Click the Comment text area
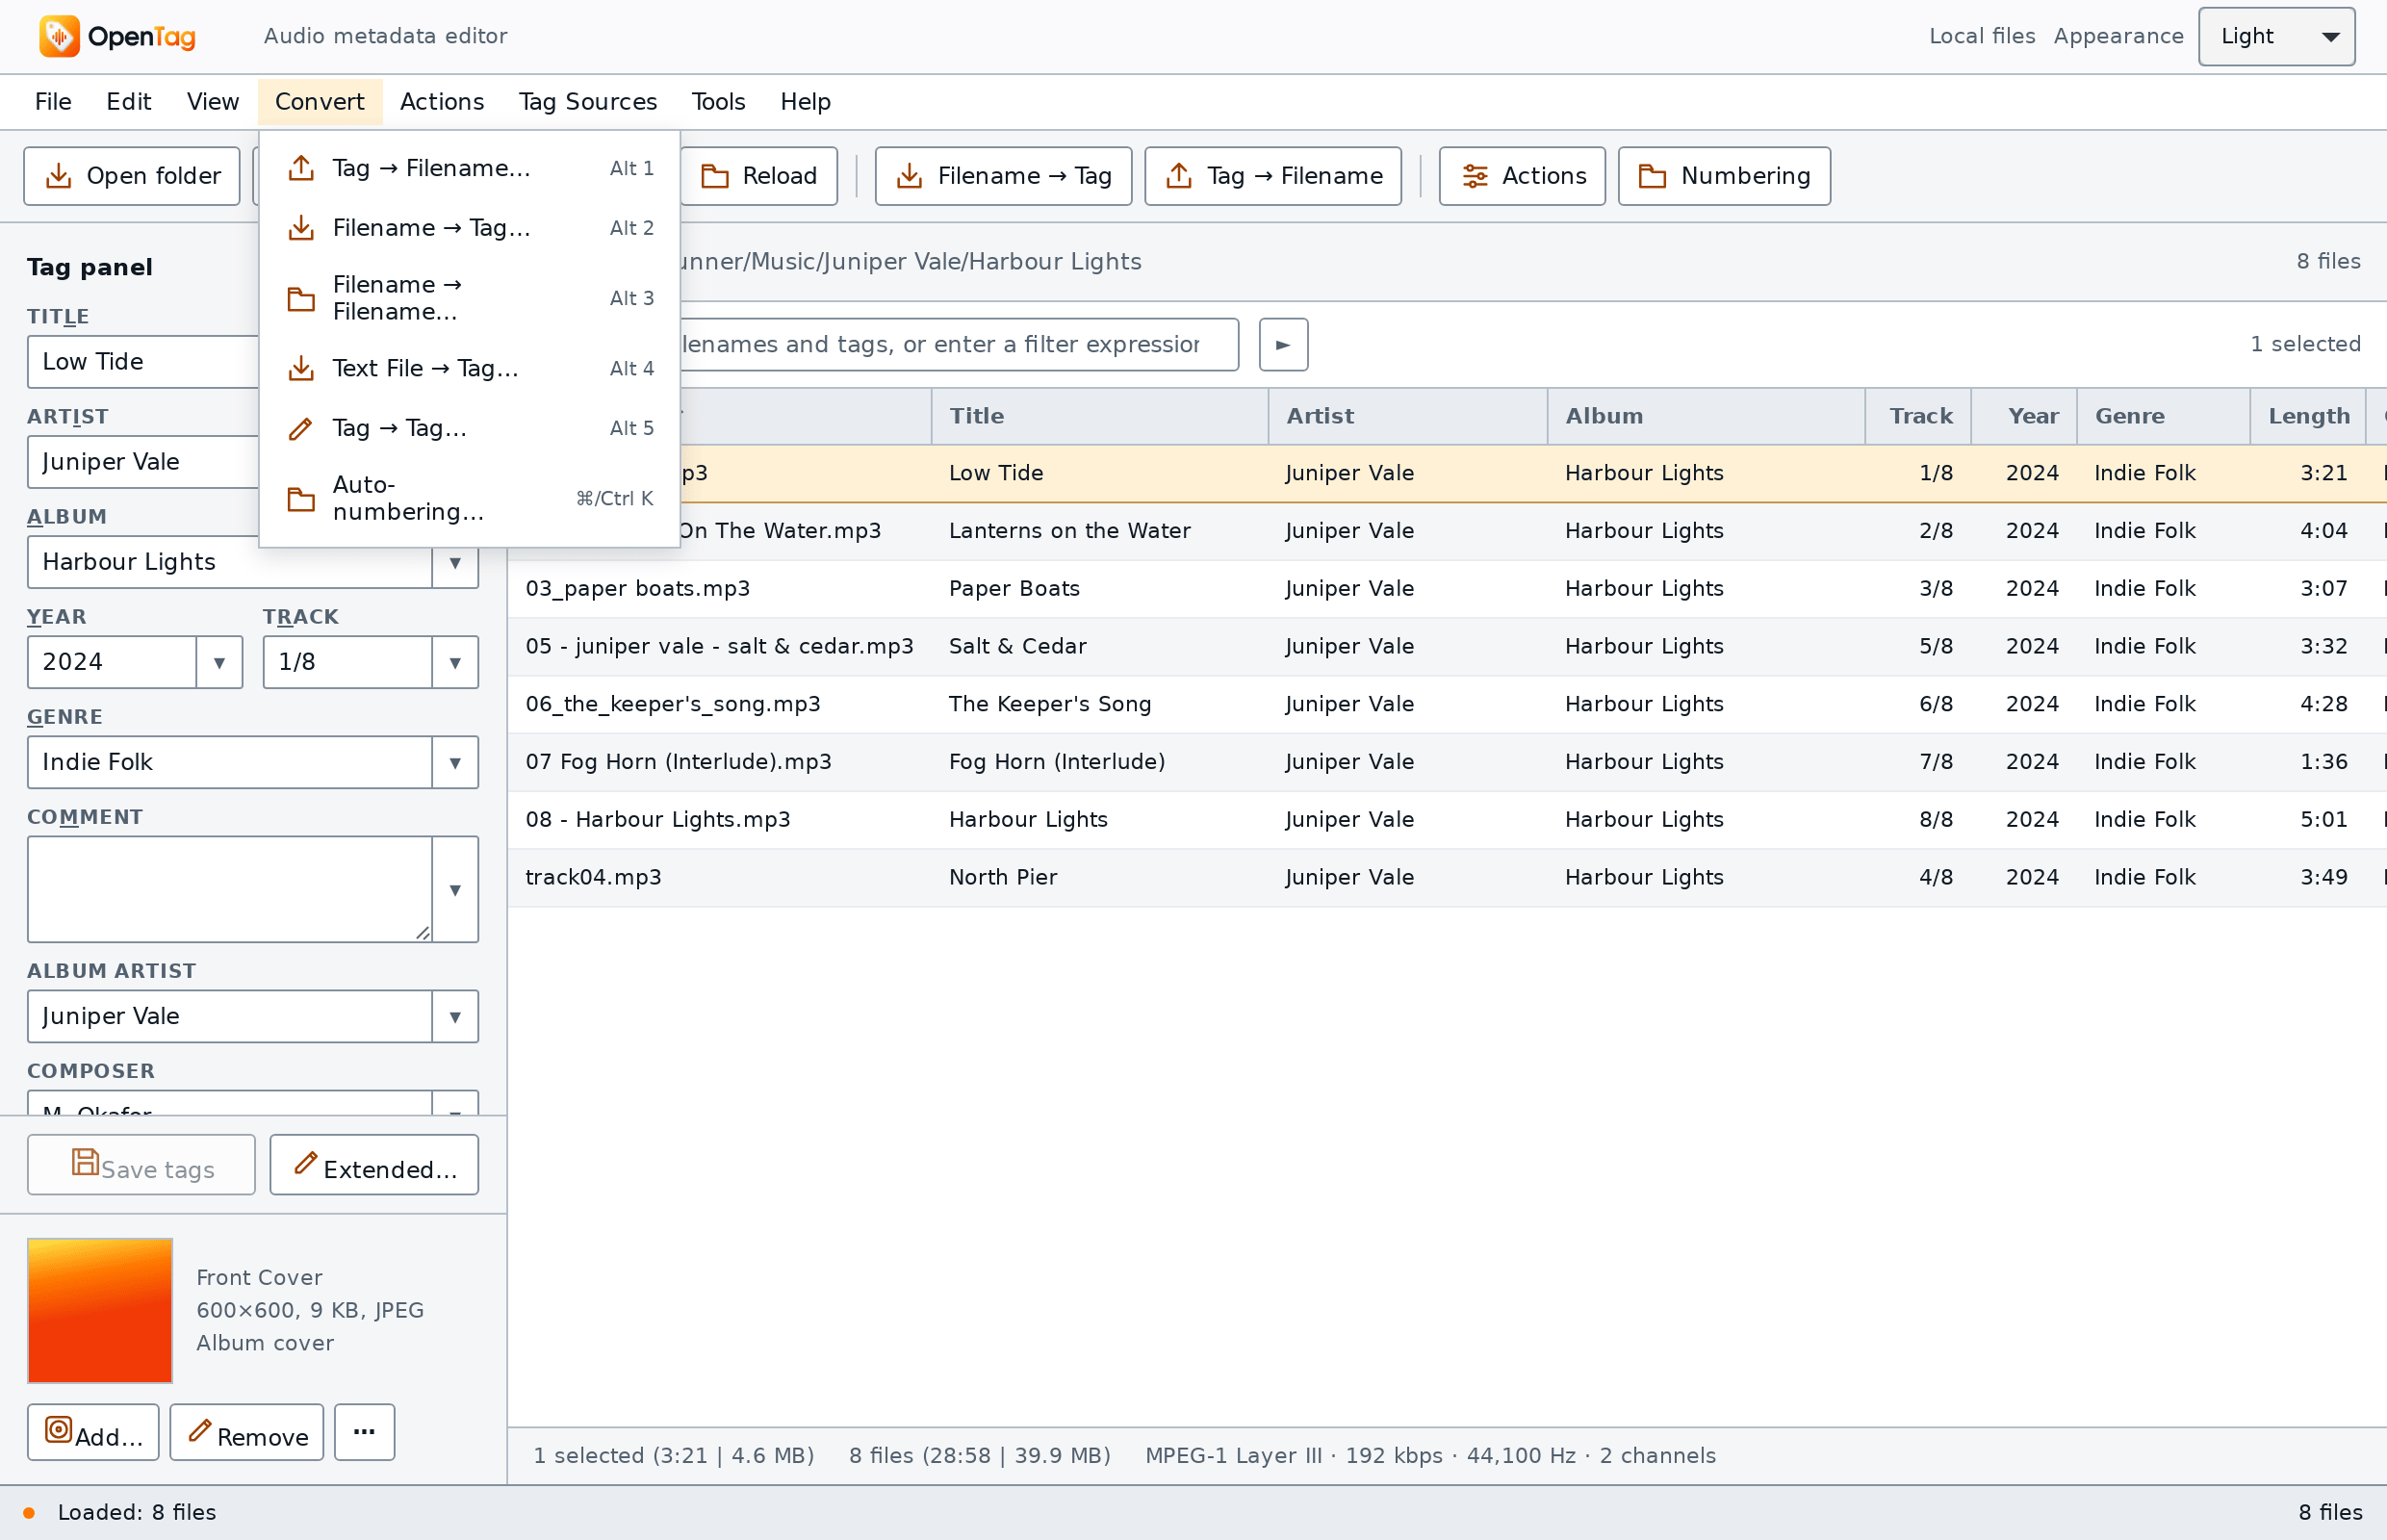2387x1540 pixels. tap(230, 889)
